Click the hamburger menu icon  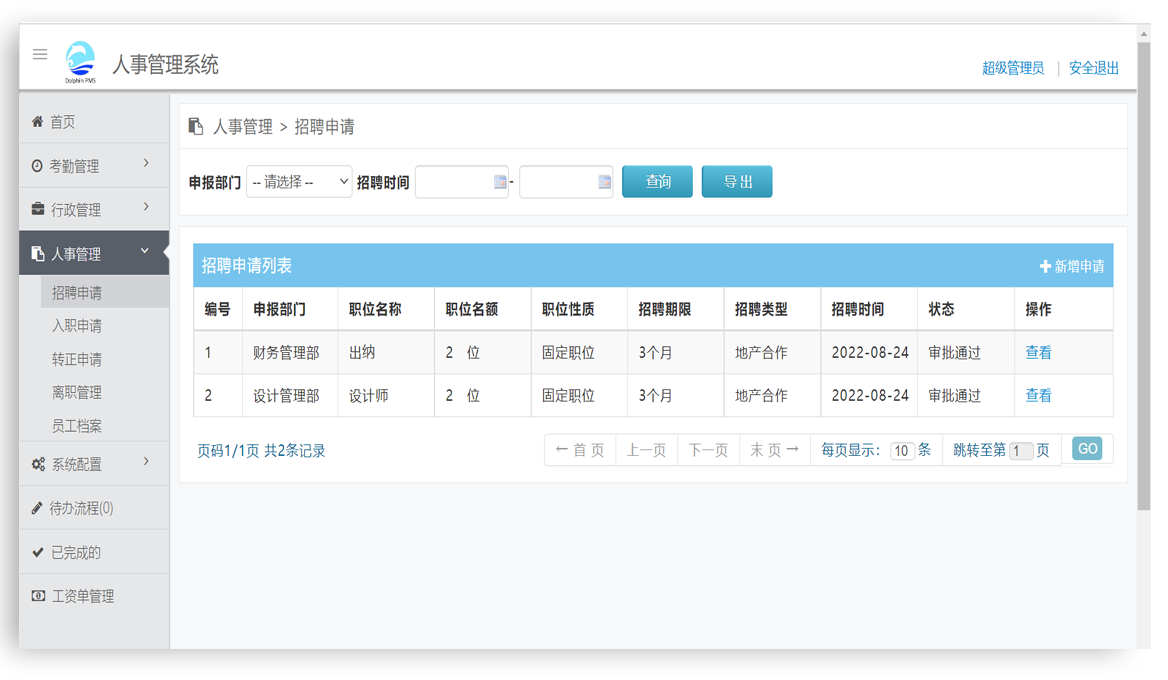coord(40,54)
